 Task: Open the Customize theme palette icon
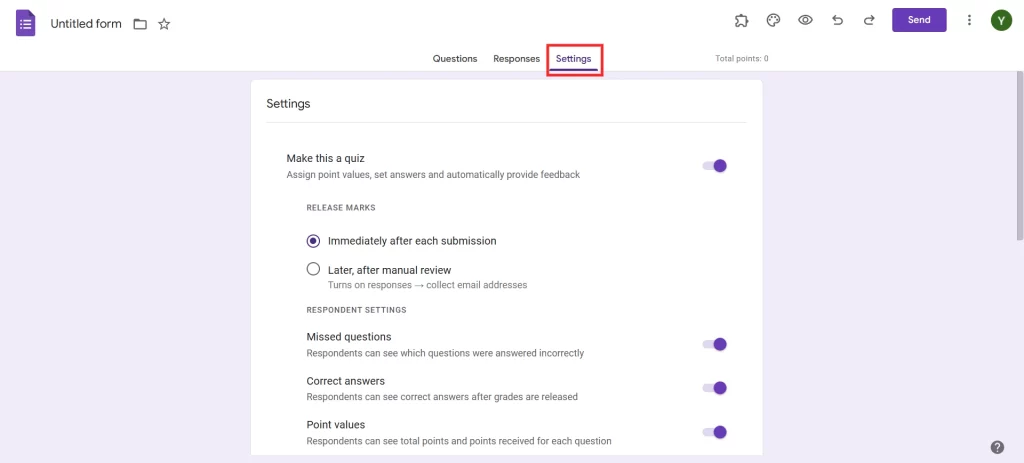pos(773,20)
